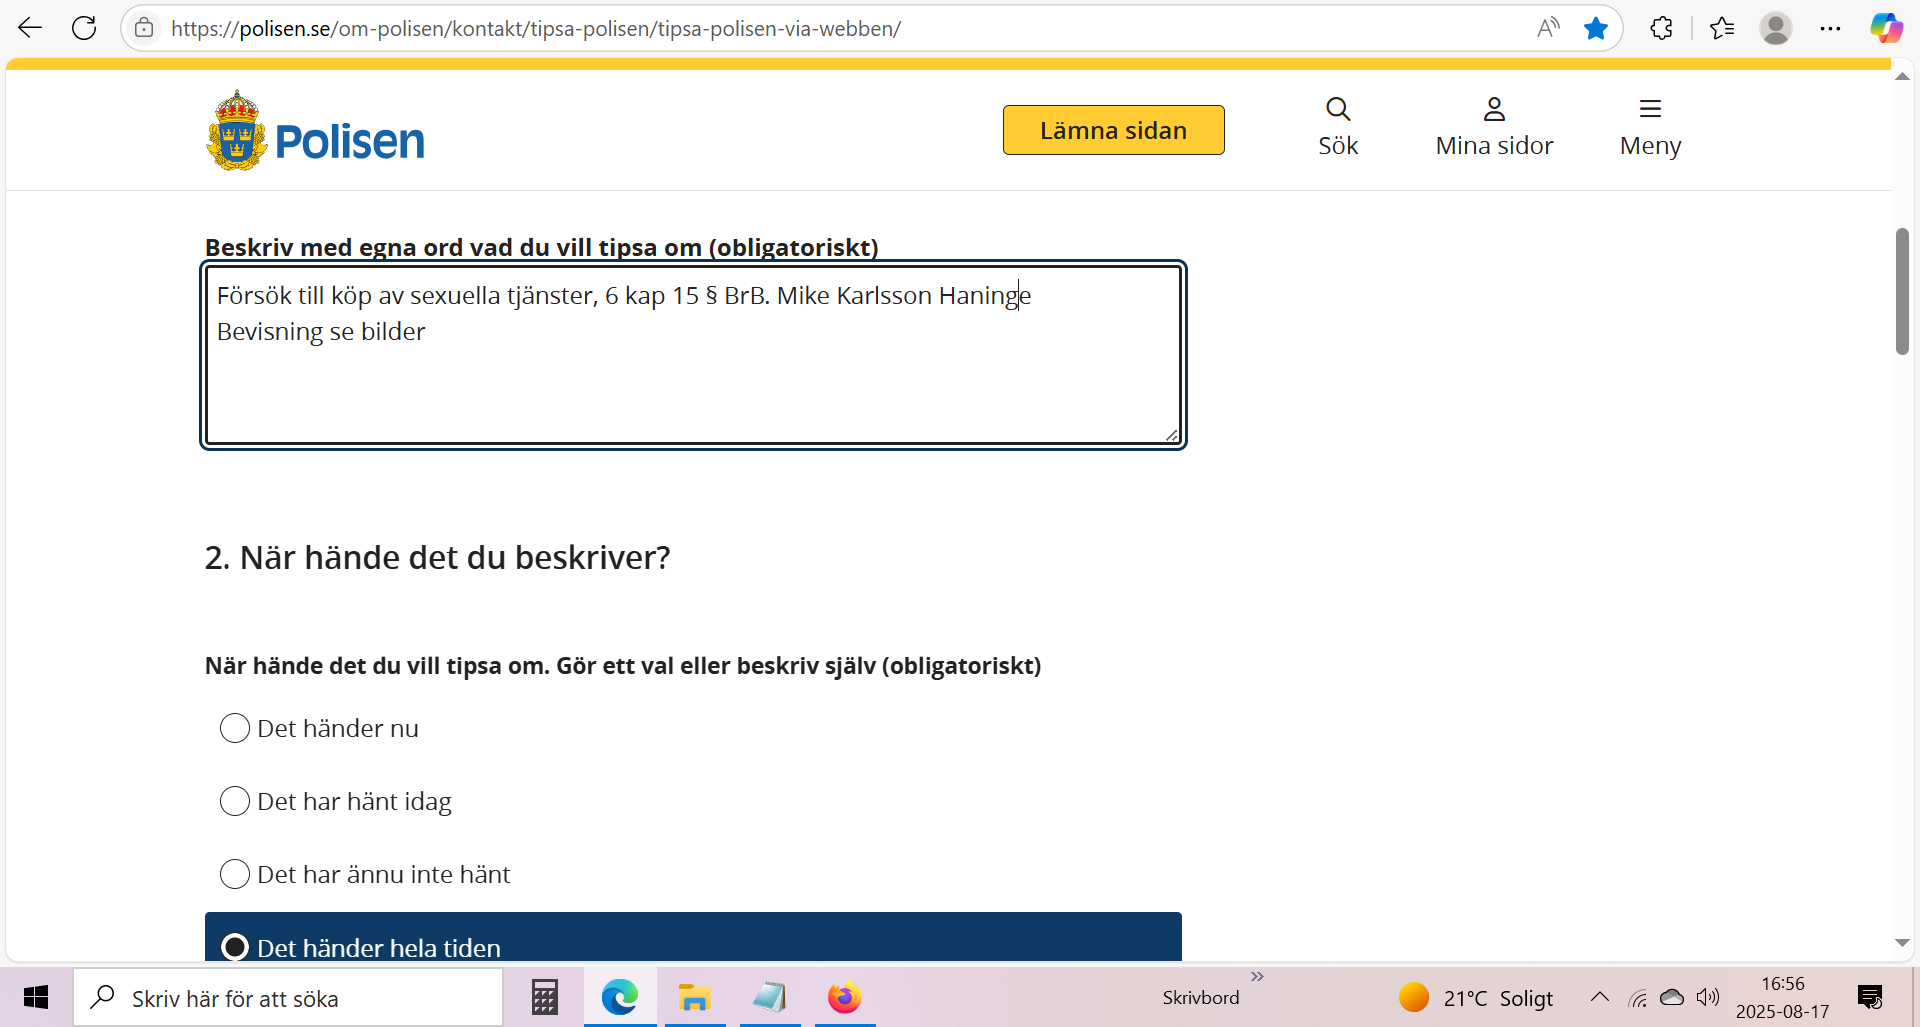Toggle the favorite star in address bar

tap(1595, 28)
